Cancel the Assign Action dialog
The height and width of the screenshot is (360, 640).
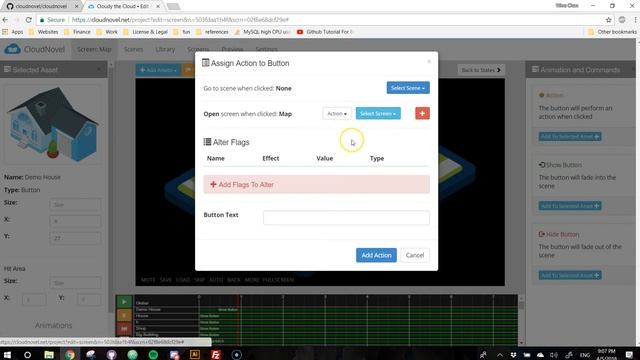(x=415, y=255)
